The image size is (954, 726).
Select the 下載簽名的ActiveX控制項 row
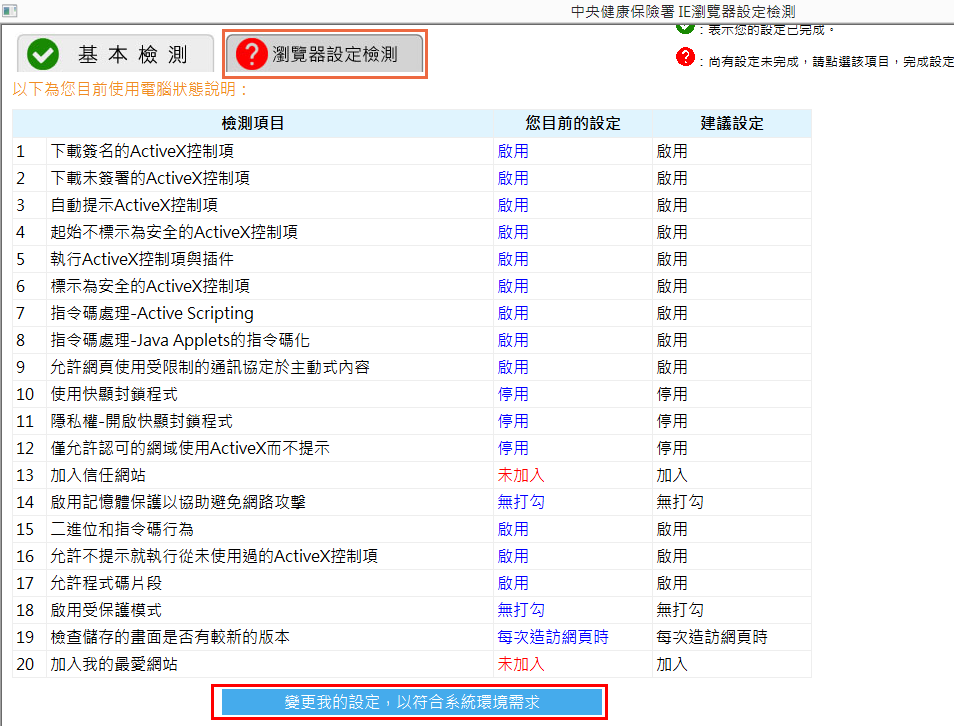[142, 151]
